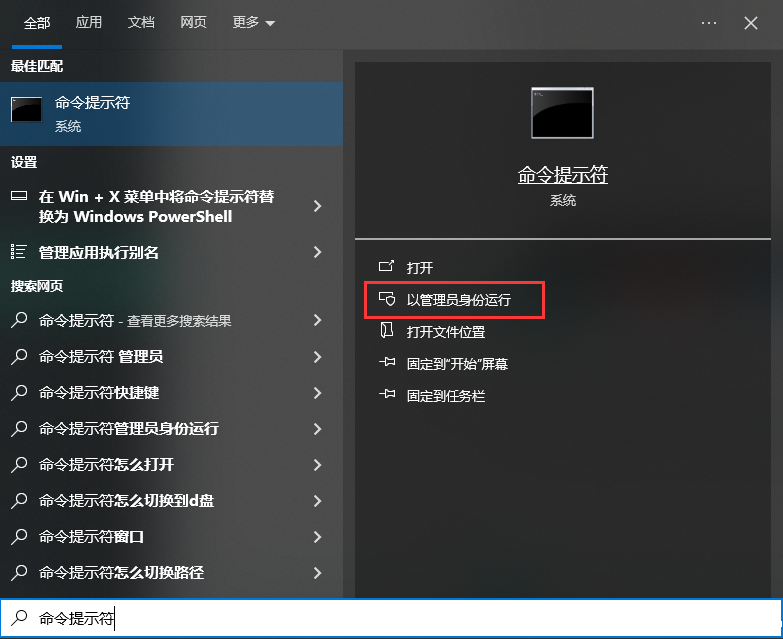Expand arrow for 命令提示符快捷键
The image size is (783, 639).
[318, 392]
